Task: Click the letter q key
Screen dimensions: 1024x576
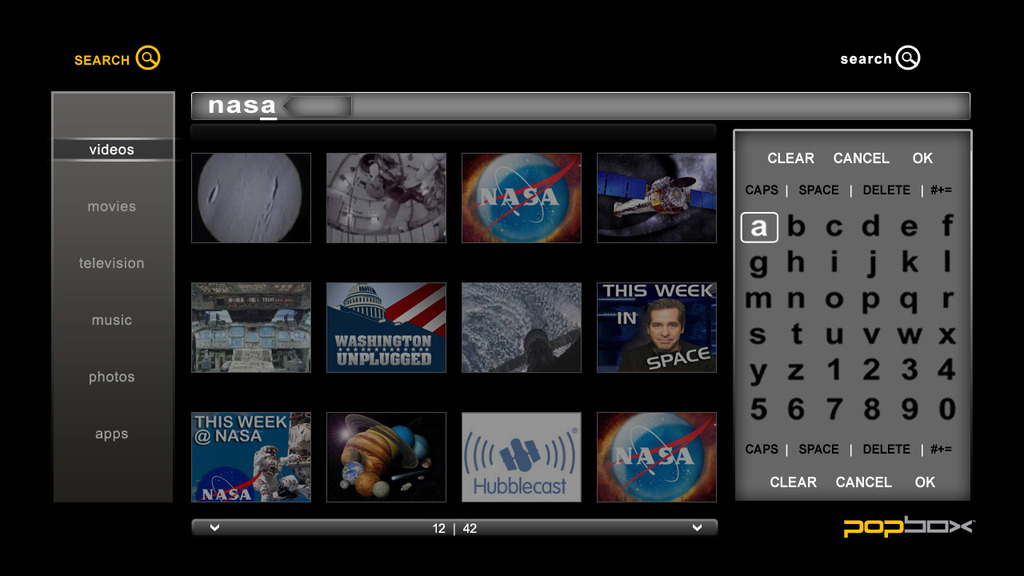Action: coord(908,300)
